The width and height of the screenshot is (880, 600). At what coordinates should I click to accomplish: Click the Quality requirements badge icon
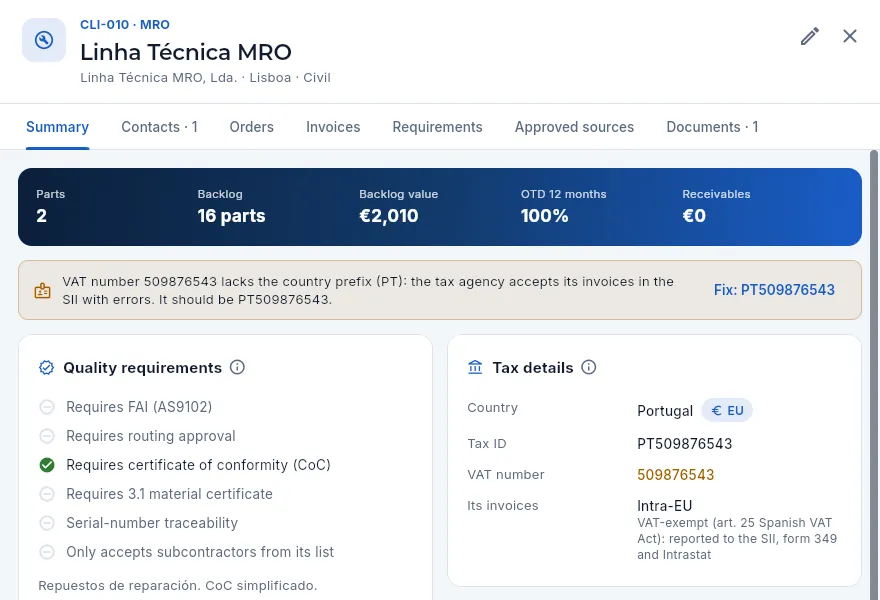(47, 368)
